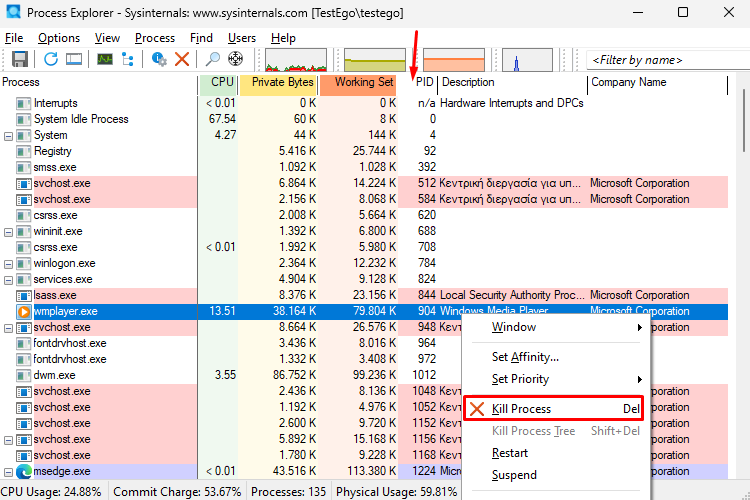Collapse the msedge.exe tree node
Viewport: 750px width, 500px height.
coord(8,472)
